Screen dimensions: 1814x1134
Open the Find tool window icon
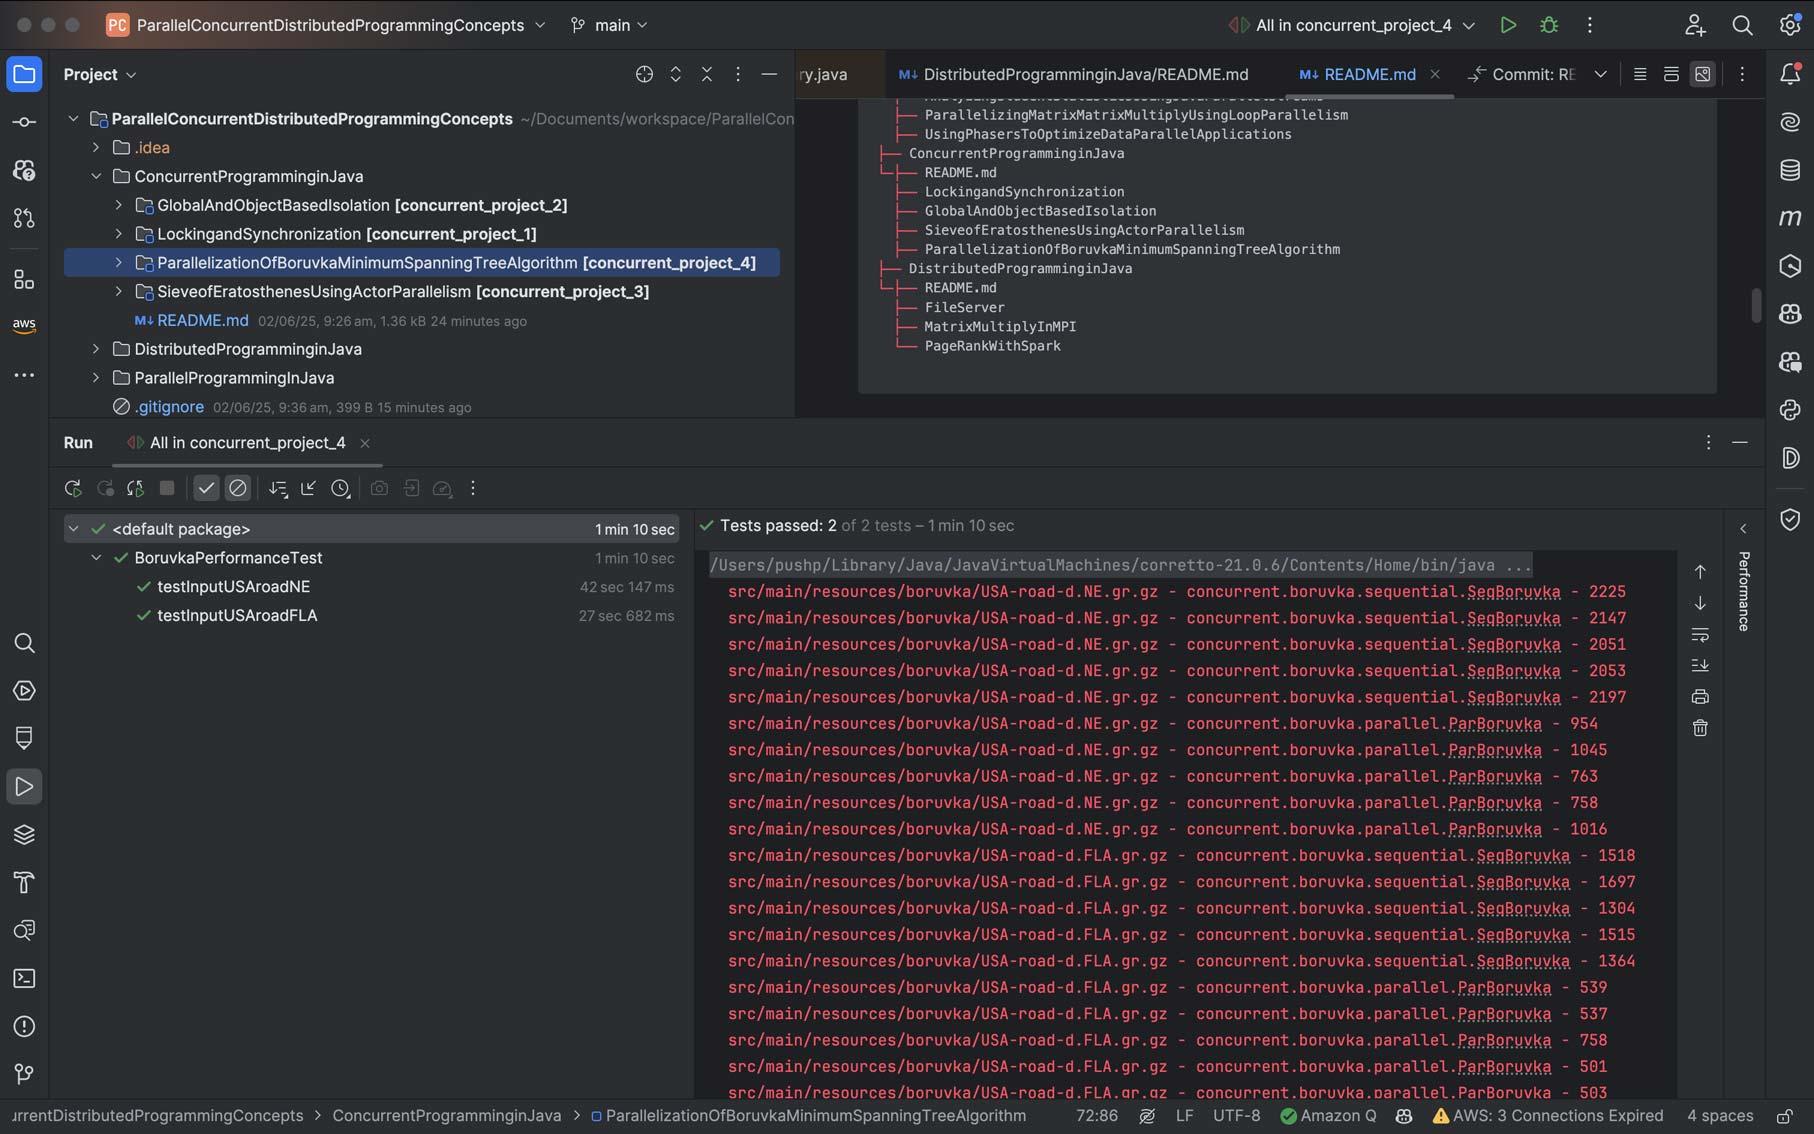pos(24,643)
